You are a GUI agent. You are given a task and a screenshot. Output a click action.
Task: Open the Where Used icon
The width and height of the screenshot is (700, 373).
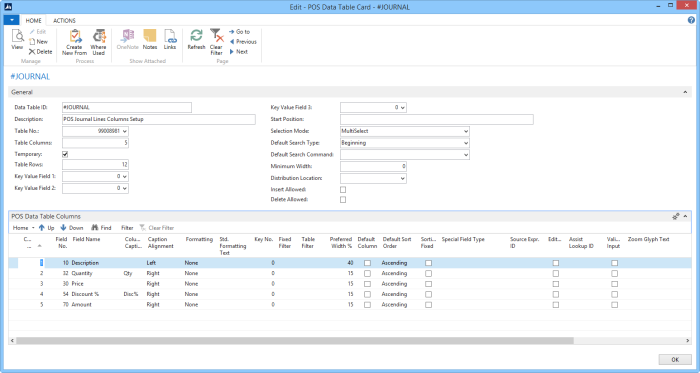tap(99, 36)
